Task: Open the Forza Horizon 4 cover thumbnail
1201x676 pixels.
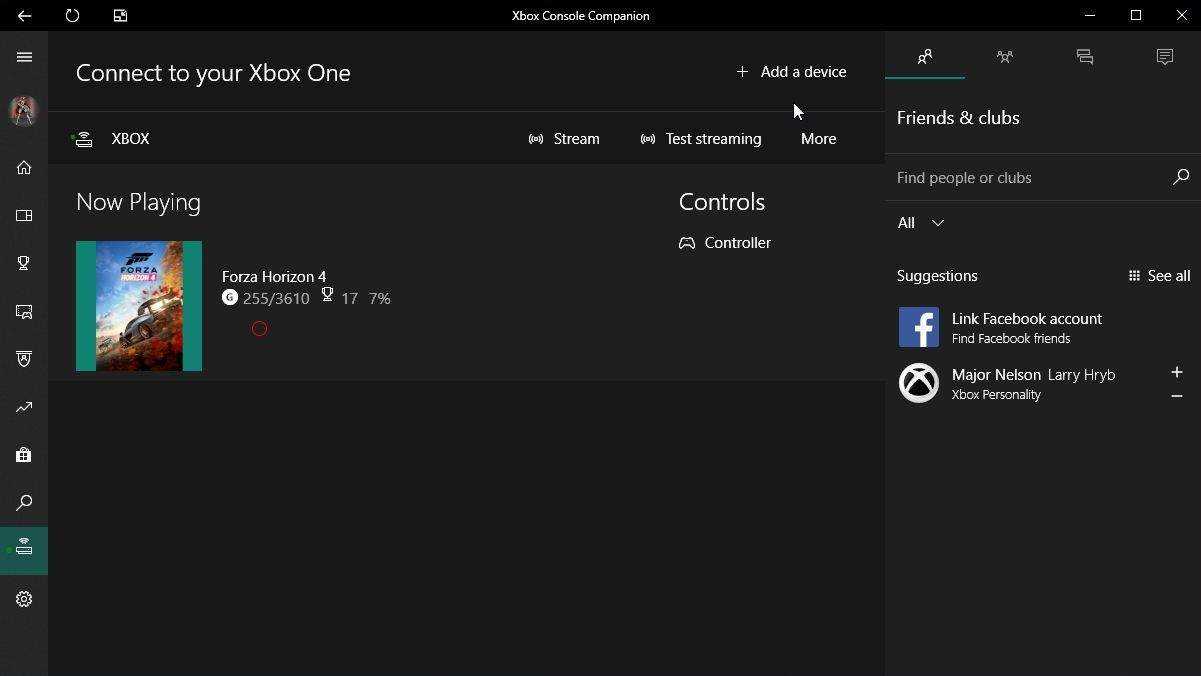Action: click(139, 306)
